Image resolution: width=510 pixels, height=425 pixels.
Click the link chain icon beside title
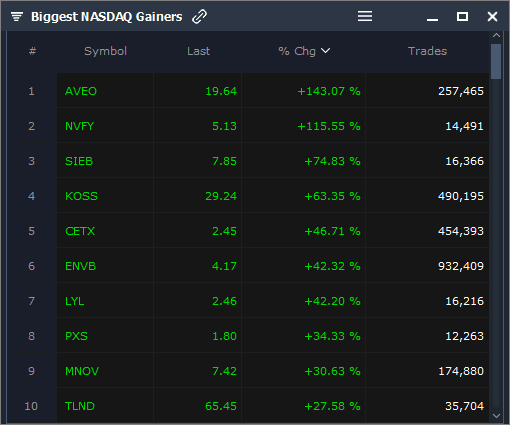pos(199,16)
